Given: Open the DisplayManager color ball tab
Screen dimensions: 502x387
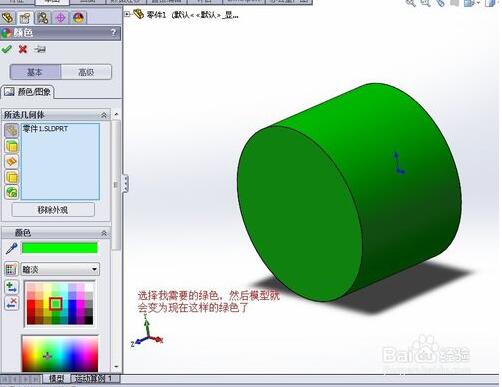Looking at the screenshot, I should pyautogui.click(x=78, y=18).
